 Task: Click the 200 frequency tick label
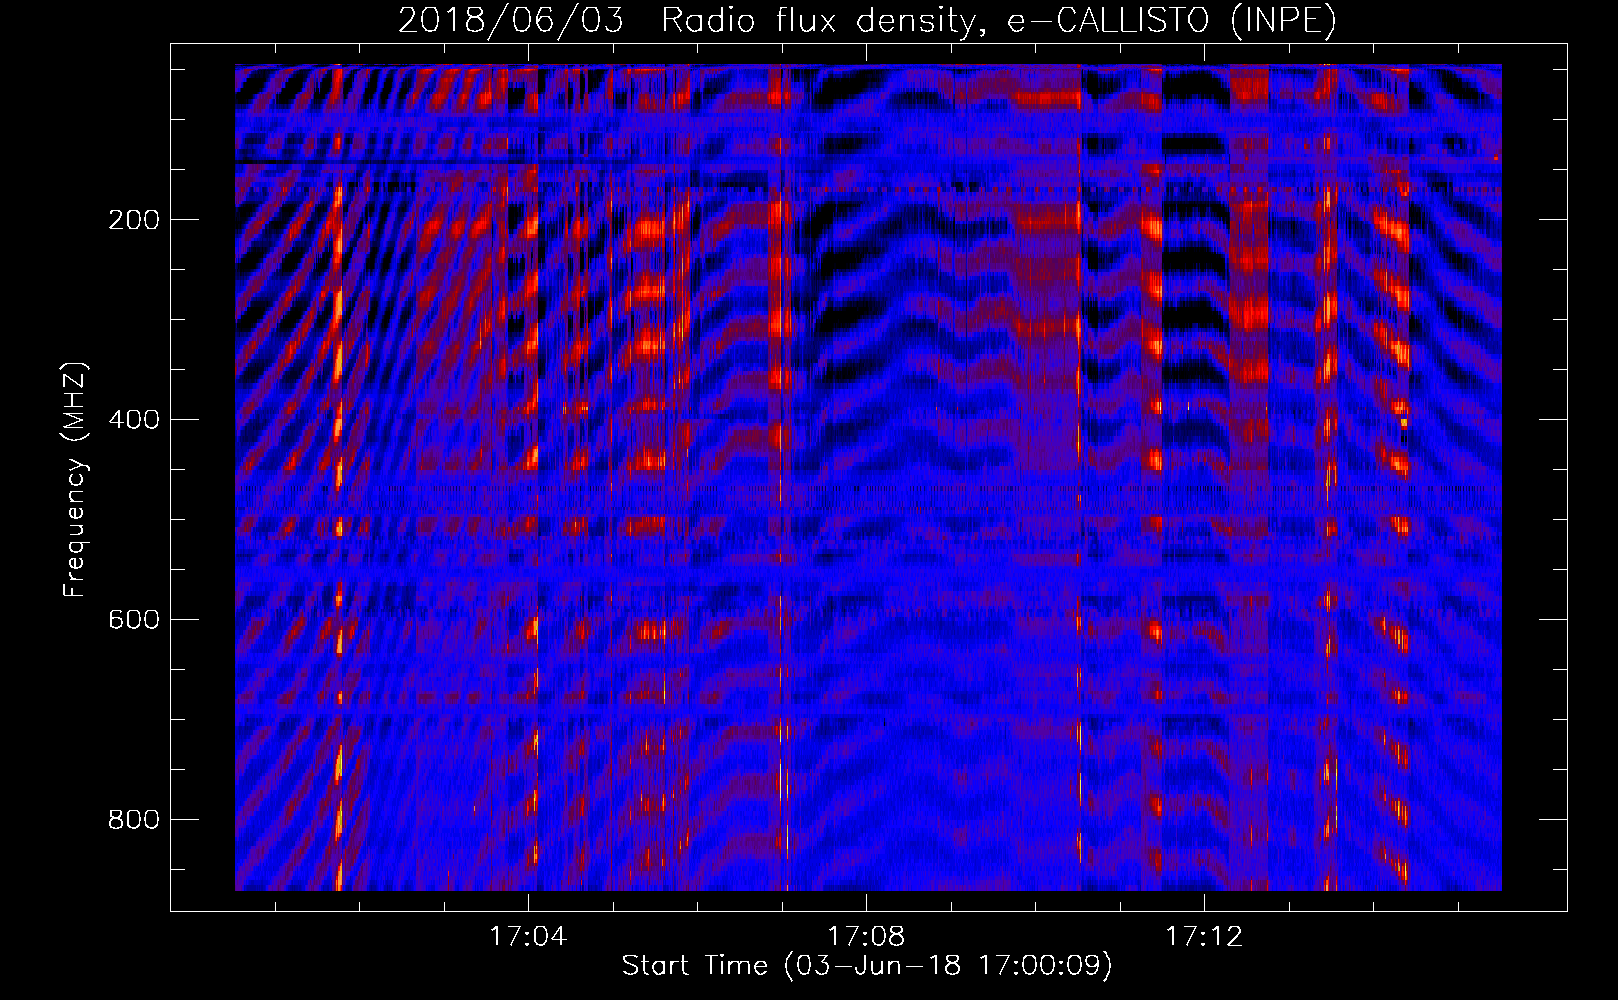[134, 220]
